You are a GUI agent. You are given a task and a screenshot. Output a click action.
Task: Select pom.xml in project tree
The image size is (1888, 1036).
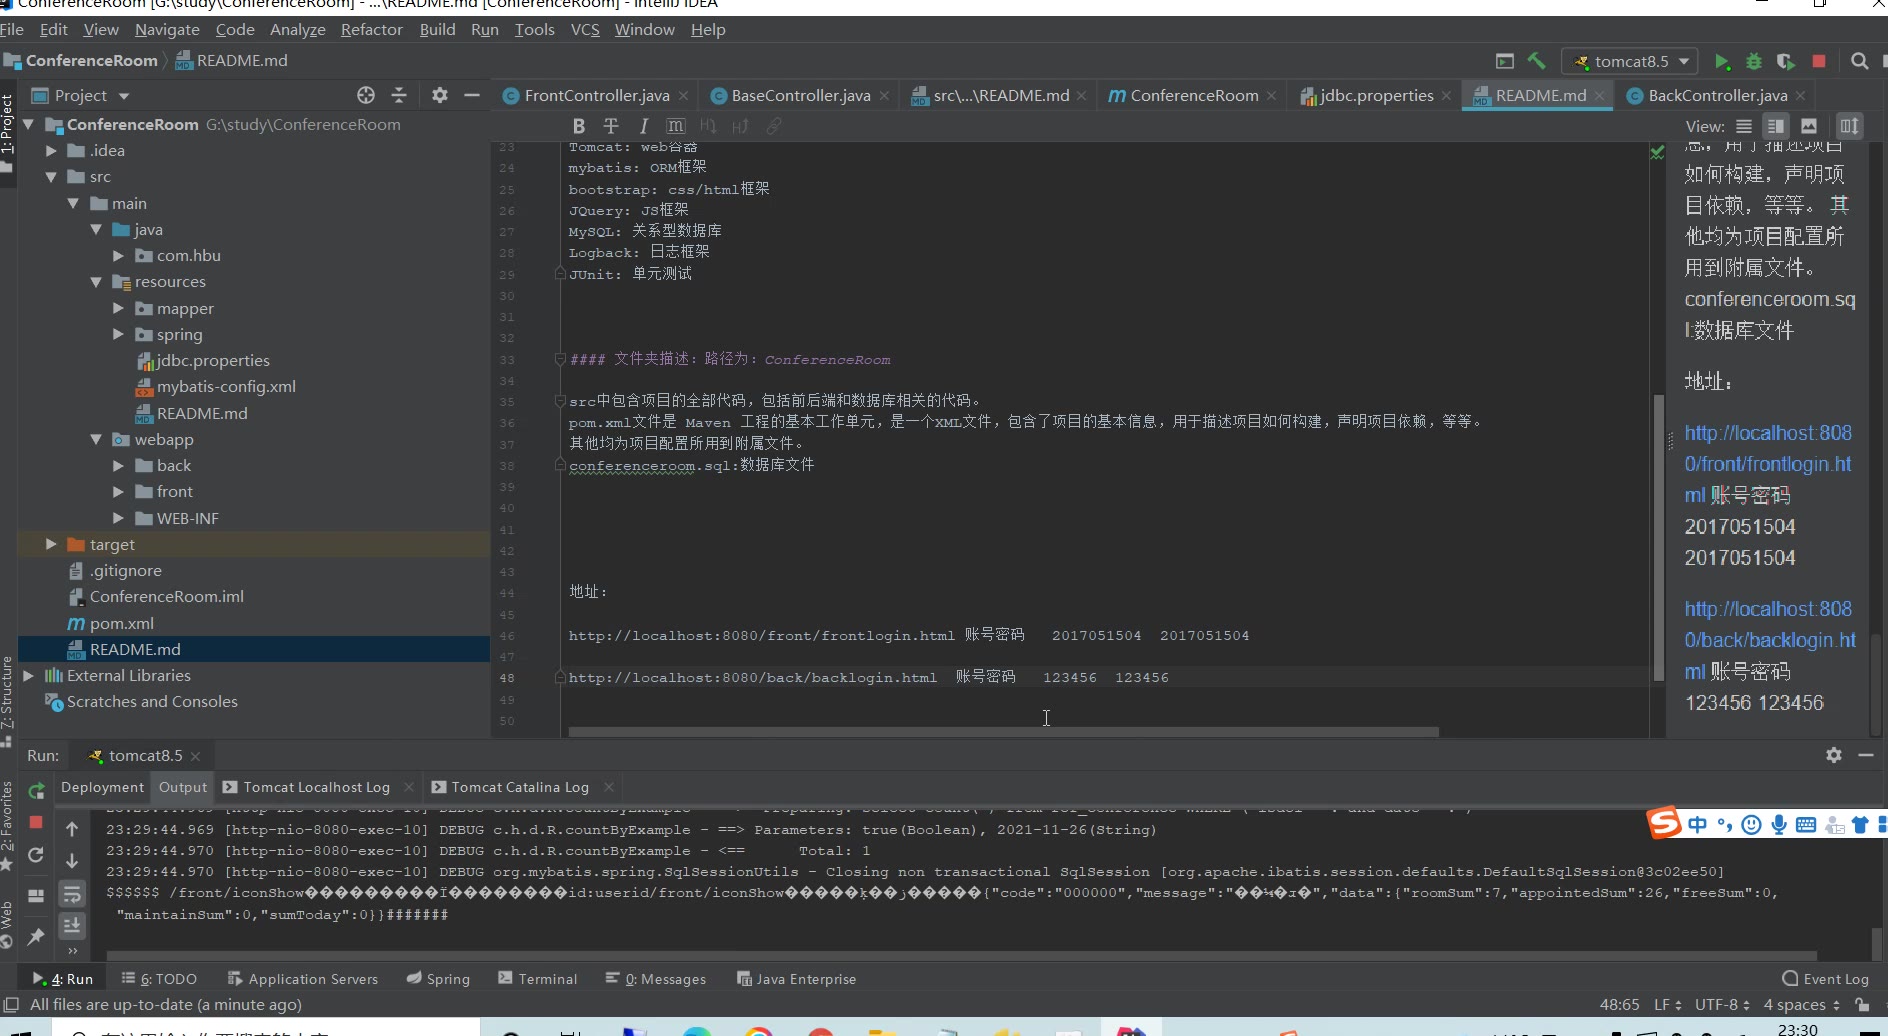coord(121,623)
